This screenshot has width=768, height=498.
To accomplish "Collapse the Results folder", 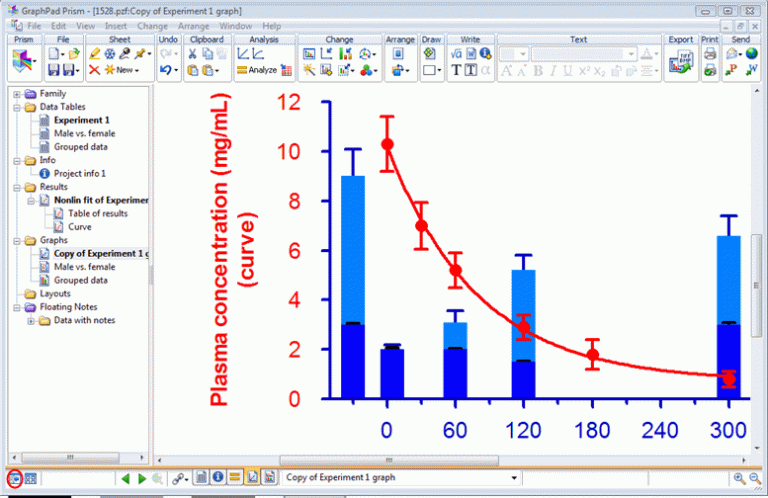I will coord(17,188).
